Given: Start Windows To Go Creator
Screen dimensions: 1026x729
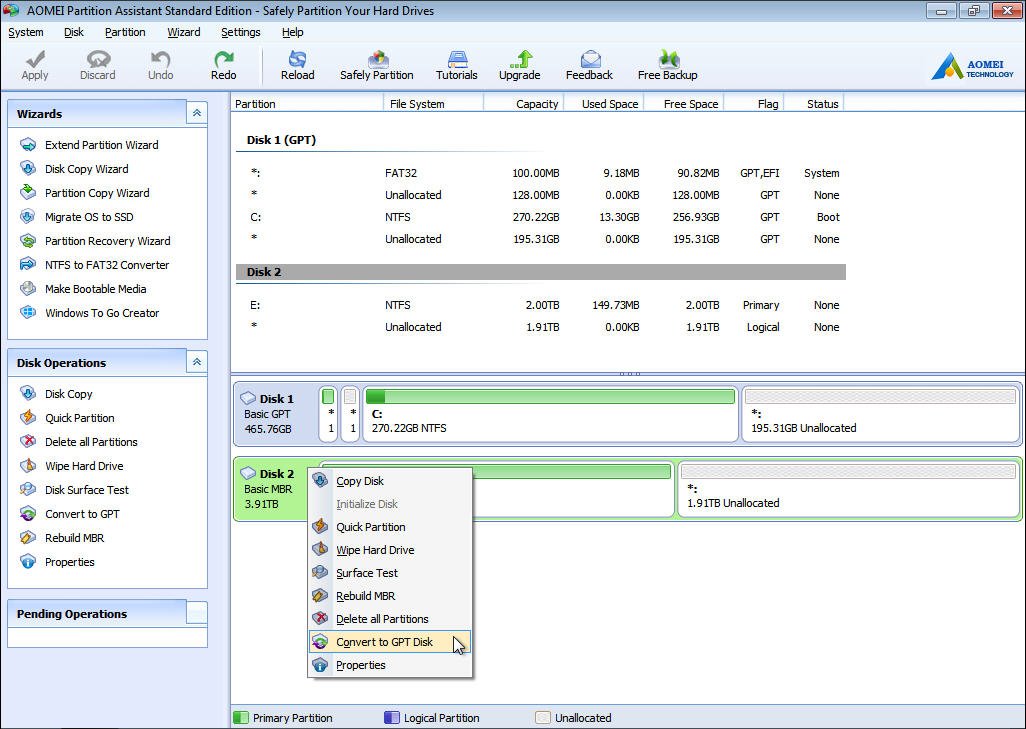Looking at the screenshot, I should (x=101, y=313).
